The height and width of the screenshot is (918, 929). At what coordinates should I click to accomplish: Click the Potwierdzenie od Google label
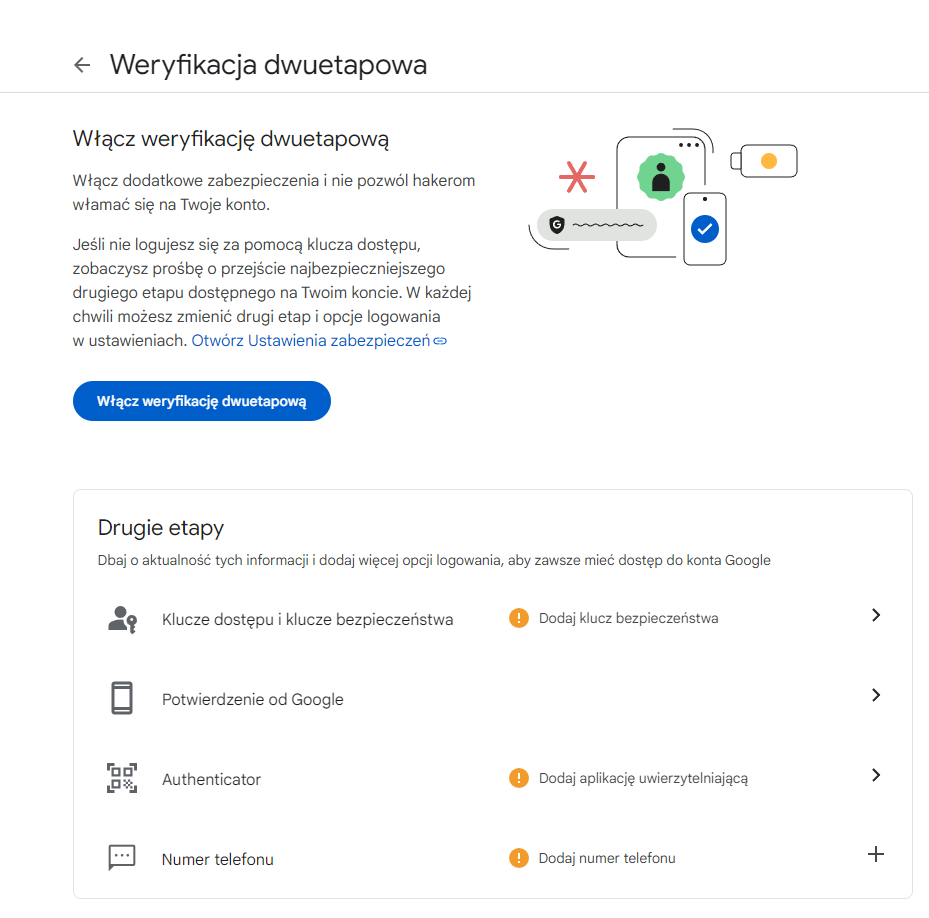(252, 699)
